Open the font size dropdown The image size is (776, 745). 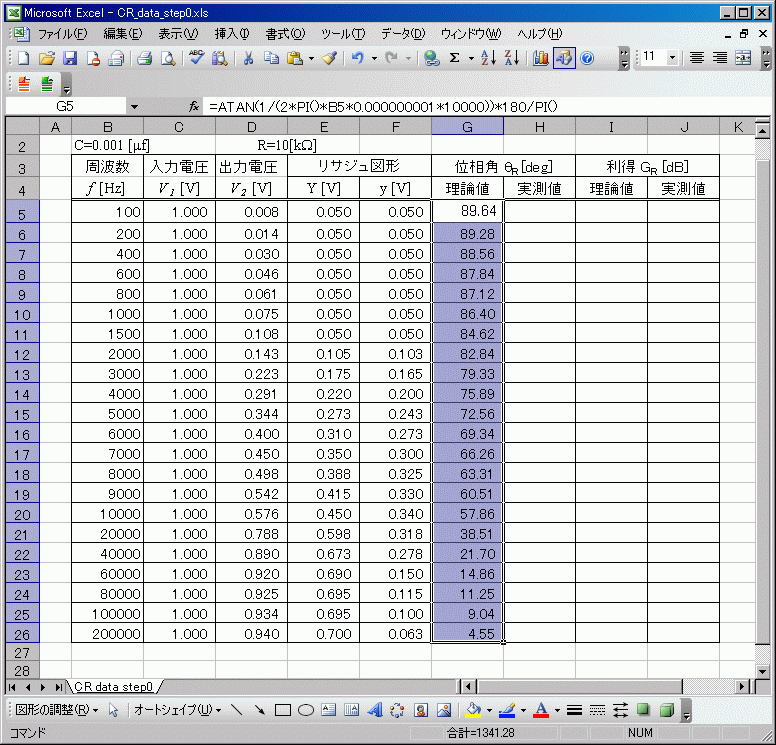(x=672, y=58)
